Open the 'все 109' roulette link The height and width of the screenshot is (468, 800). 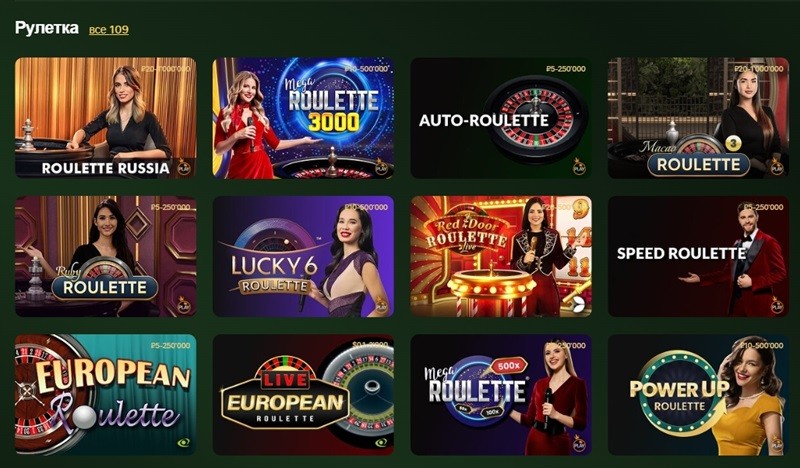(x=109, y=30)
